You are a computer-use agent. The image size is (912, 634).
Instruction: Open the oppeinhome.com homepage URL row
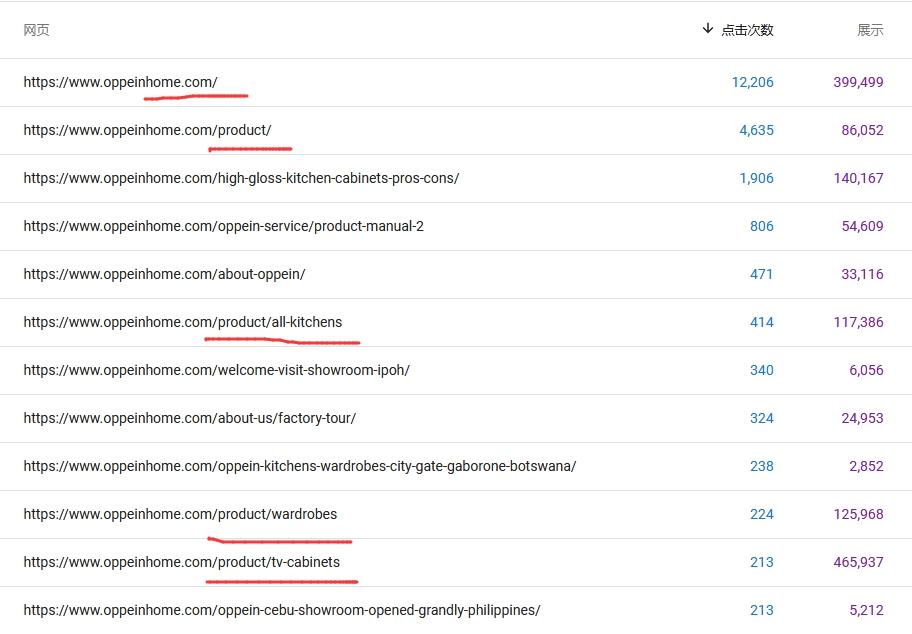[121, 82]
